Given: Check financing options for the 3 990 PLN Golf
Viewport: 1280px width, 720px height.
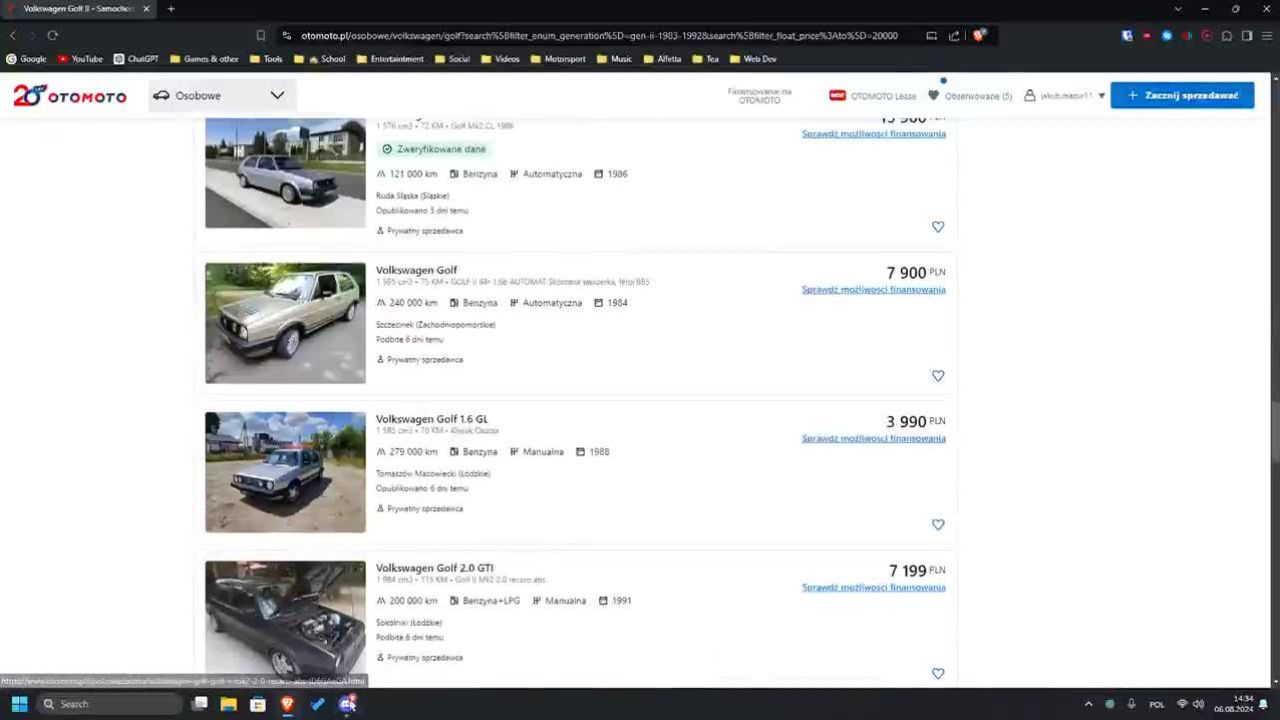Looking at the screenshot, I should pos(874,439).
